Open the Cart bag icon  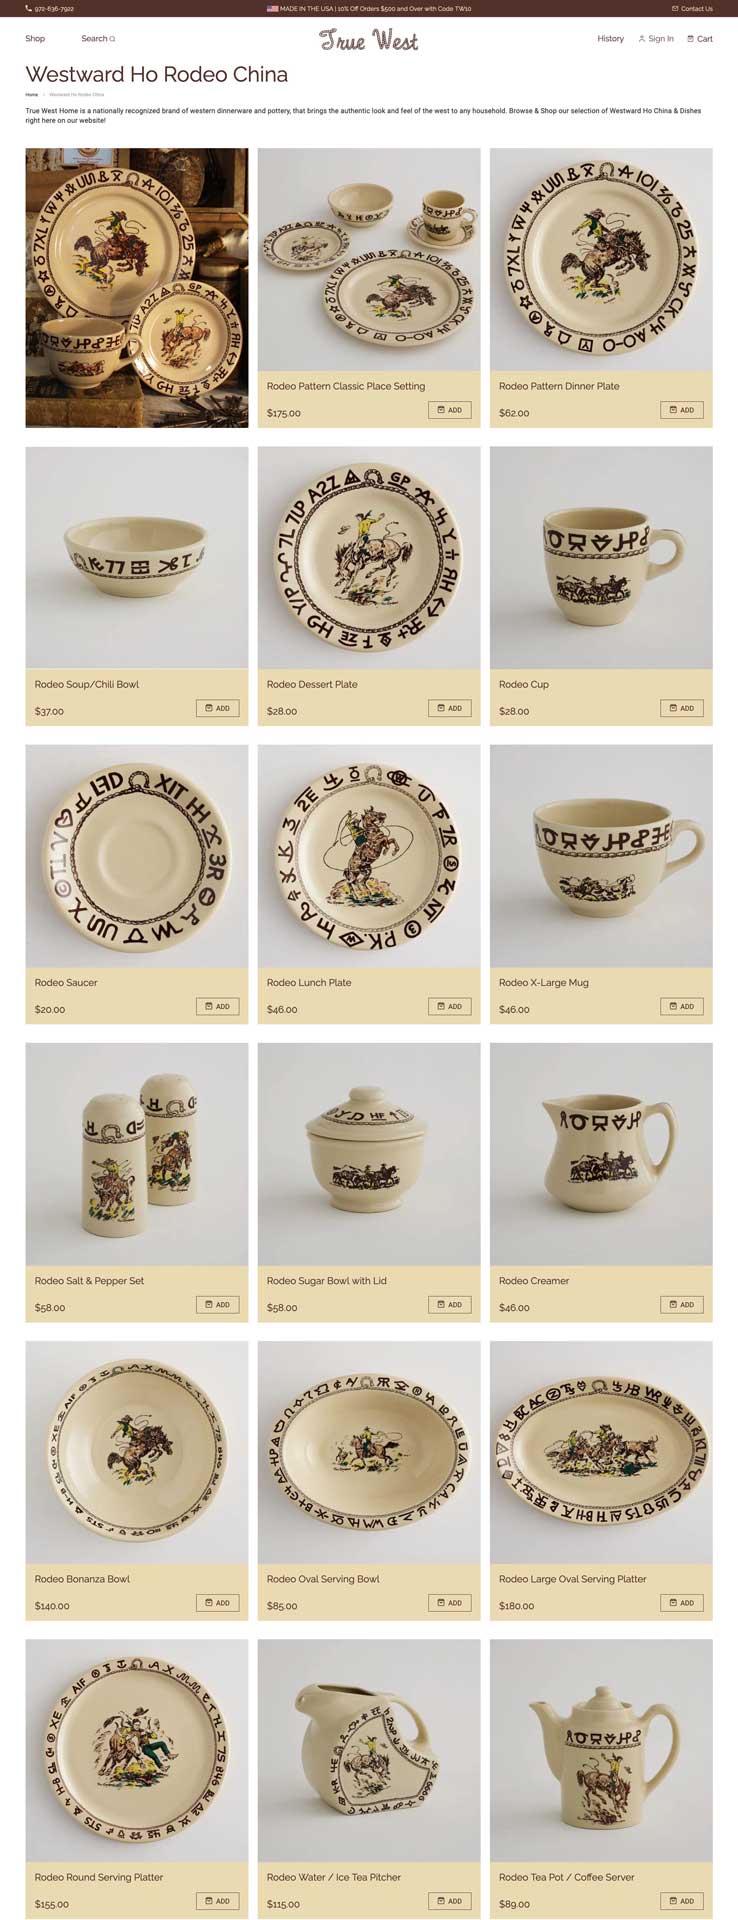click(690, 39)
